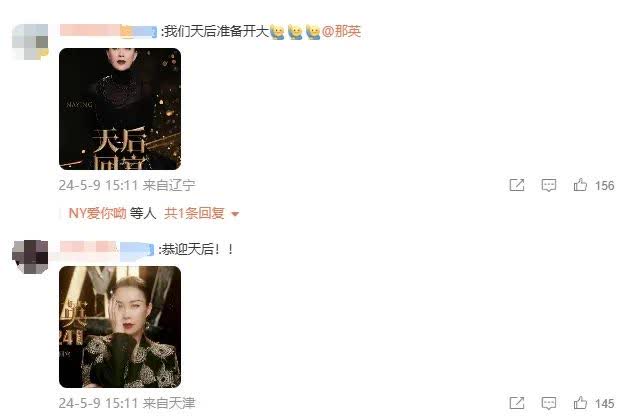Click the share icon on the Tianjin comment
The height and width of the screenshot is (416, 630).
[517, 403]
